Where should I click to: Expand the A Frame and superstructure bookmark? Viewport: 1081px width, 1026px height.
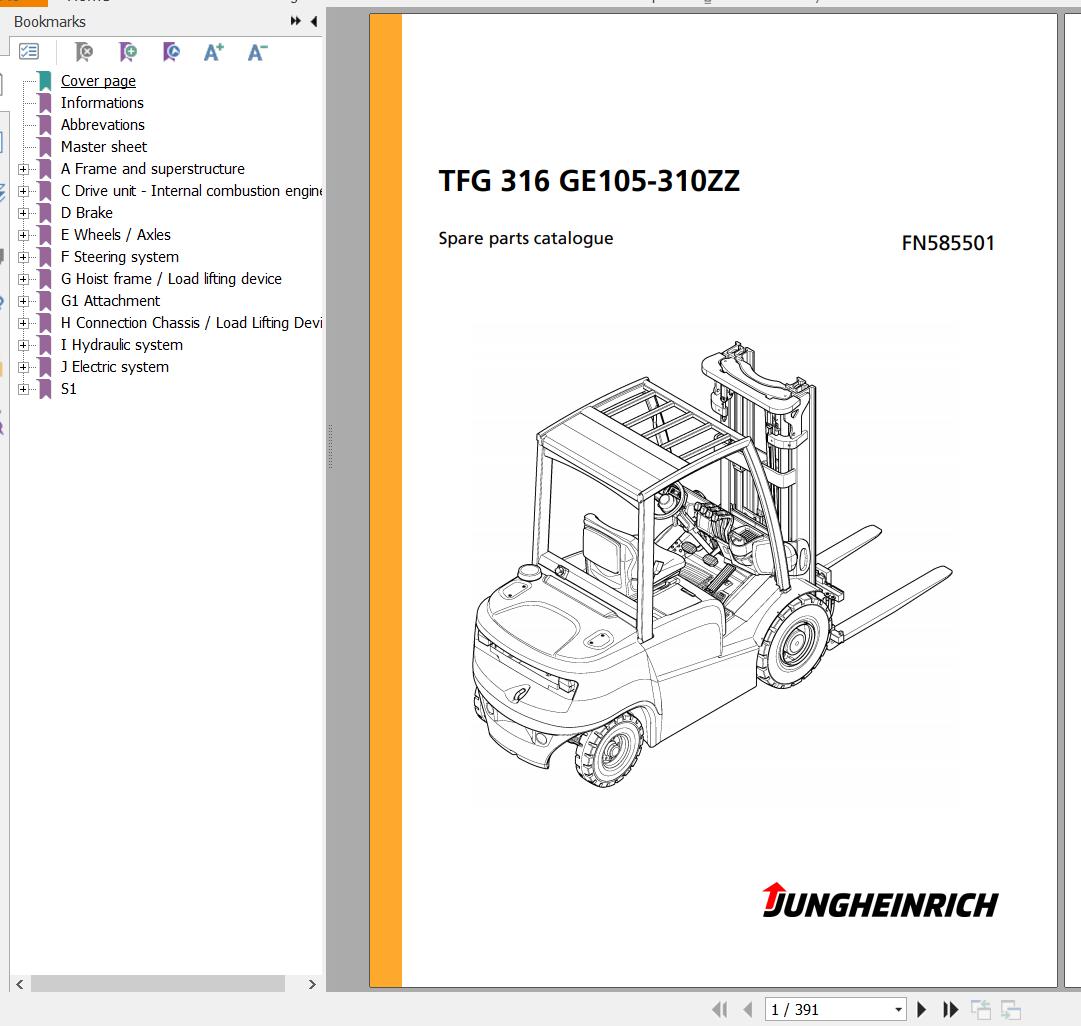pos(23,169)
